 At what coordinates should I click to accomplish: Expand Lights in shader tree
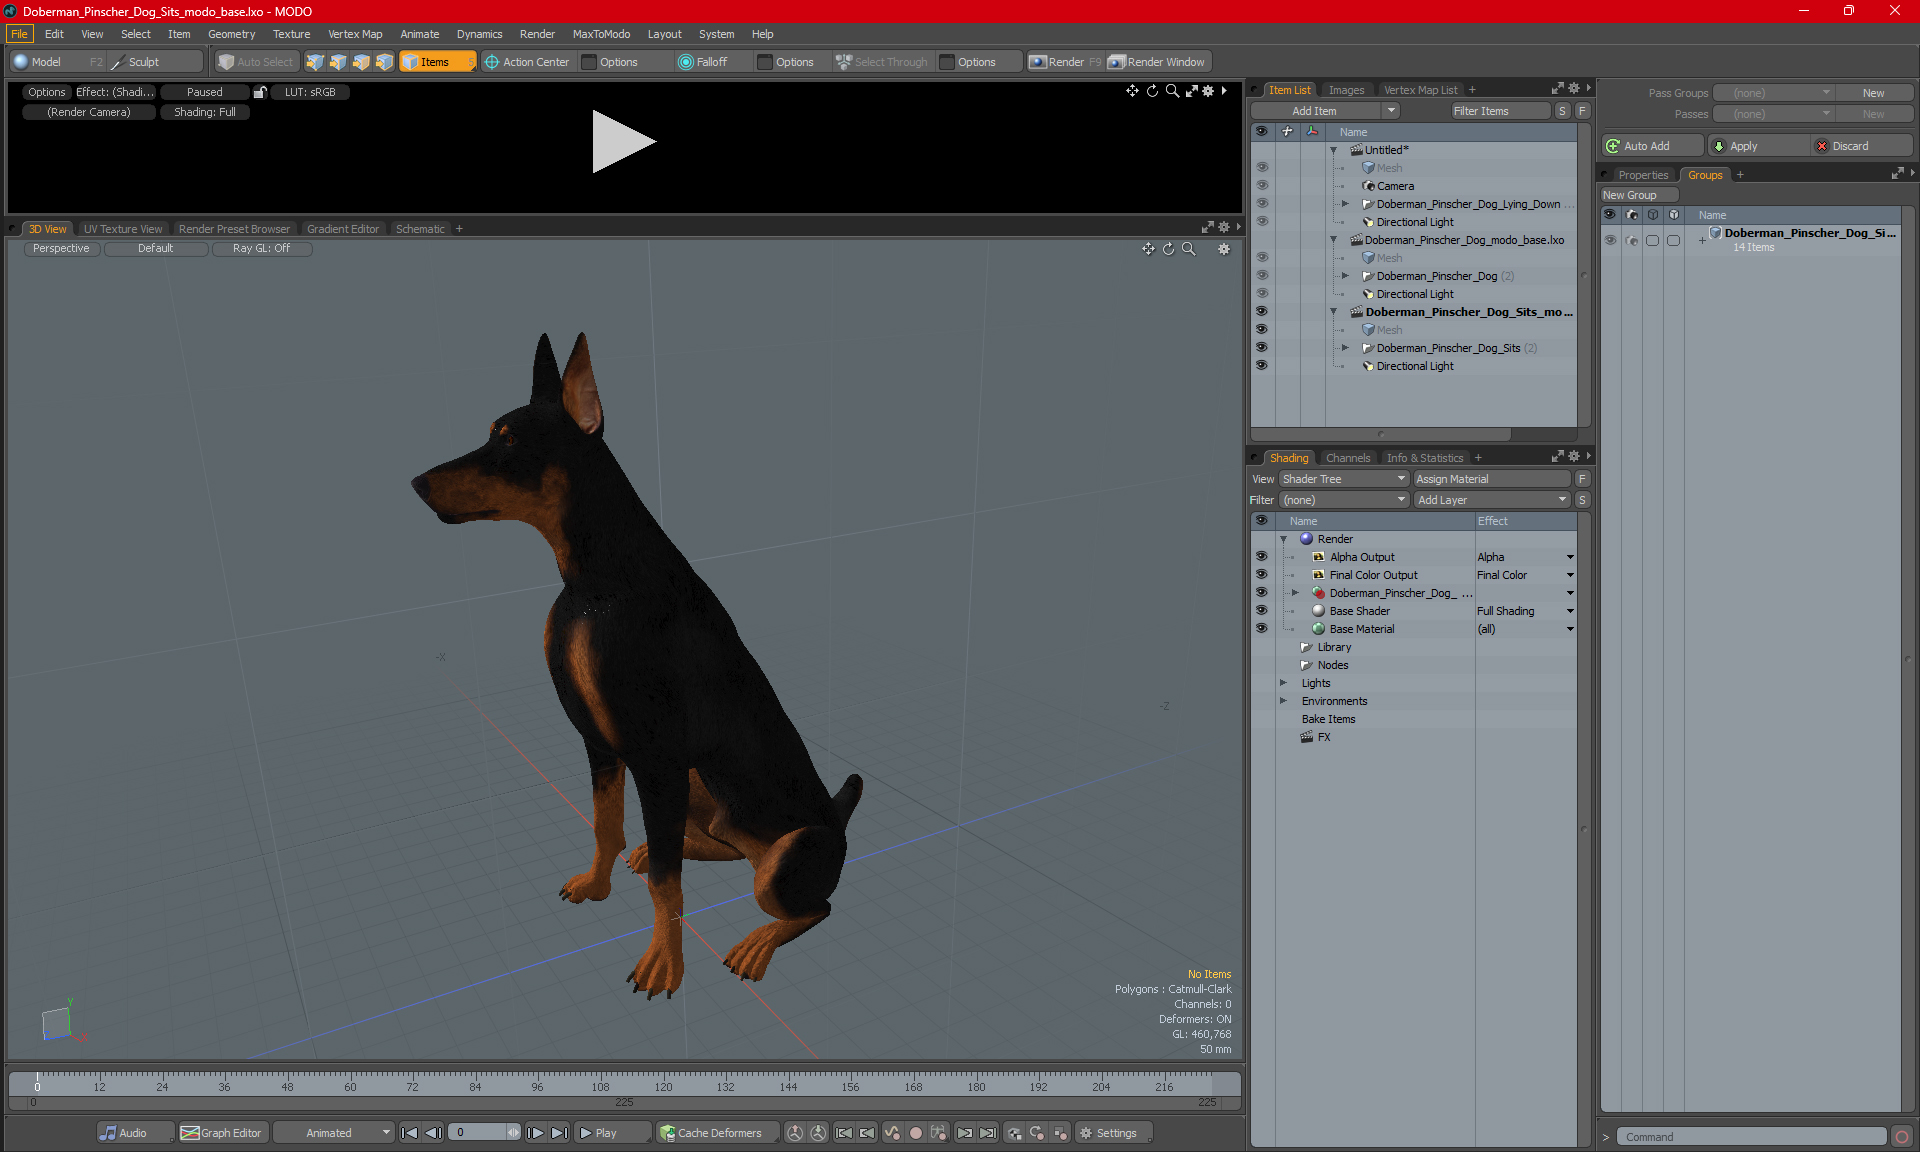coord(1283,683)
